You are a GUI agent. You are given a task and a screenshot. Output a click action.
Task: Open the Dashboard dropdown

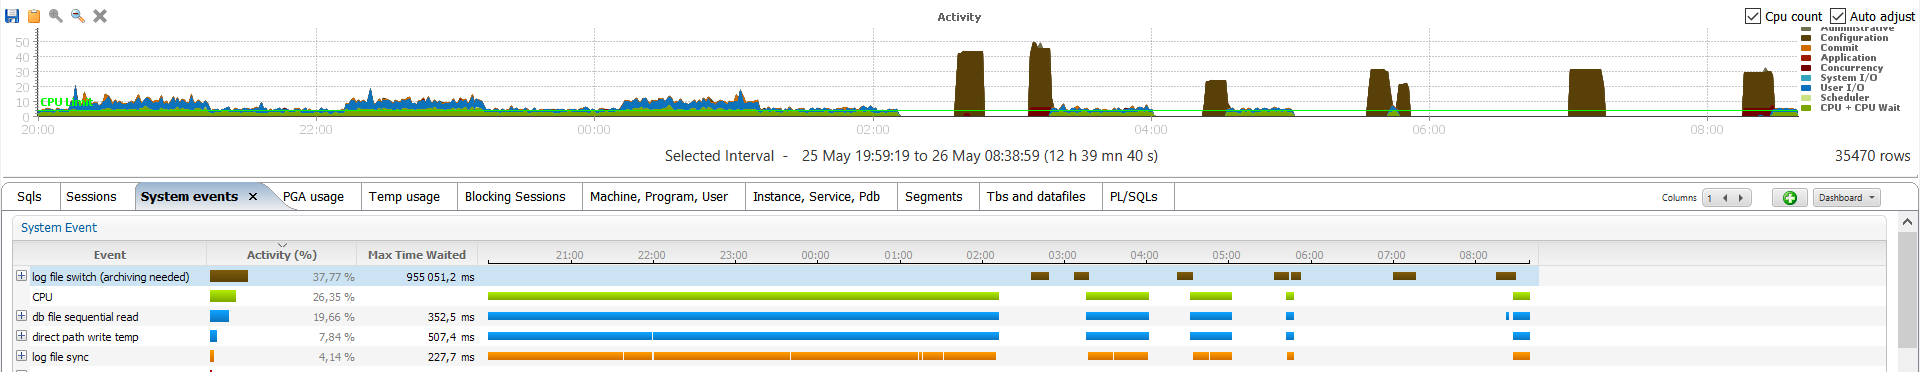[1847, 198]
